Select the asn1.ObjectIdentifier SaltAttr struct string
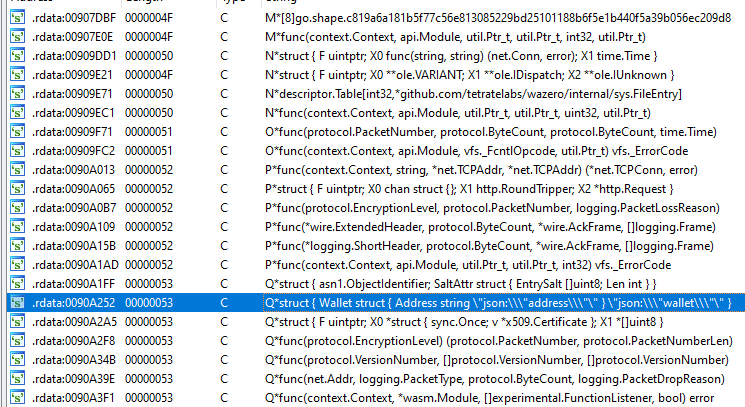Viewport: 745px width, 407px height. [x=461, y=284]
